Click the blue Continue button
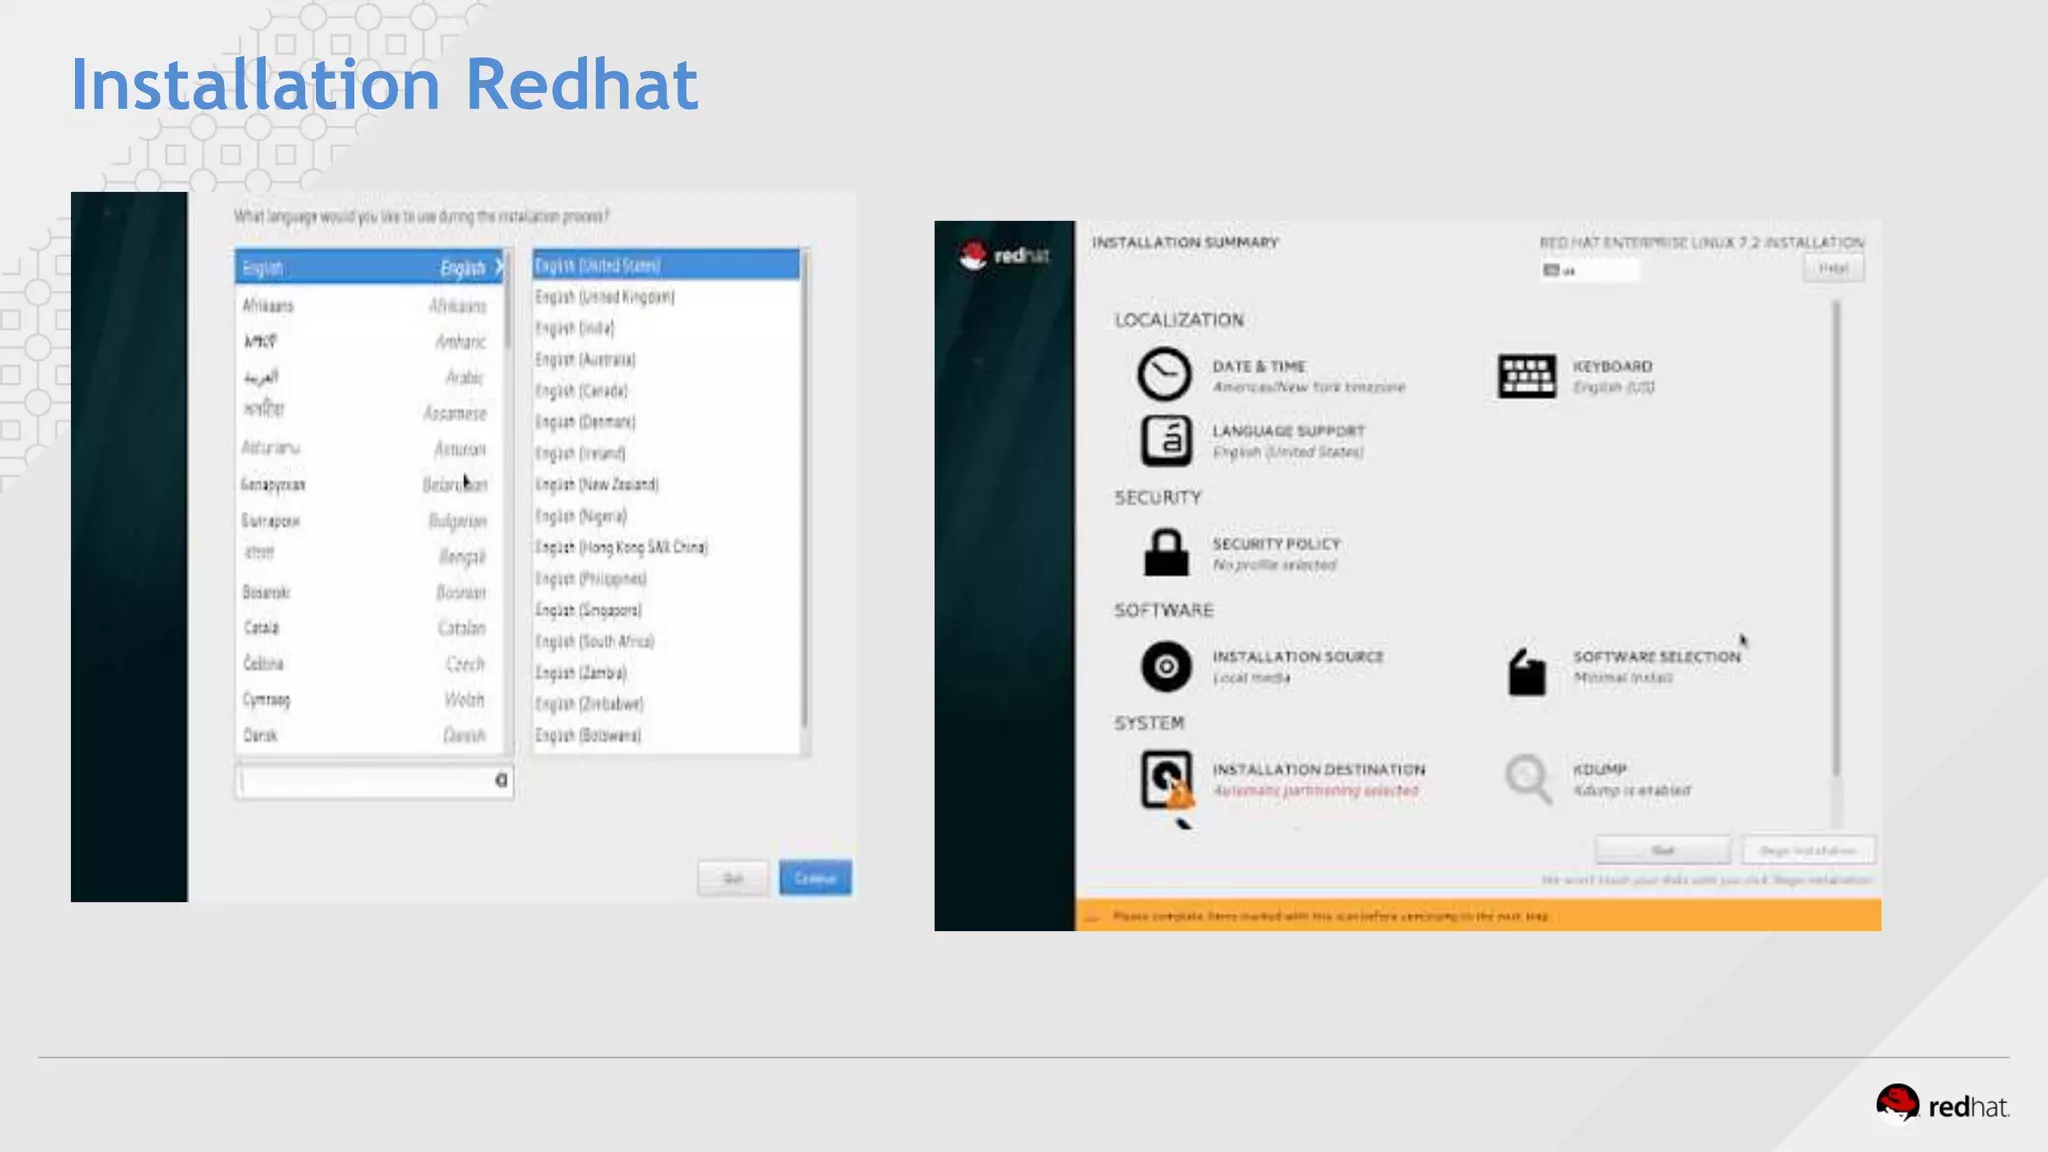Image resolution: width=2048 pixels, height=1152 pixels. click(x=815, y=878)
